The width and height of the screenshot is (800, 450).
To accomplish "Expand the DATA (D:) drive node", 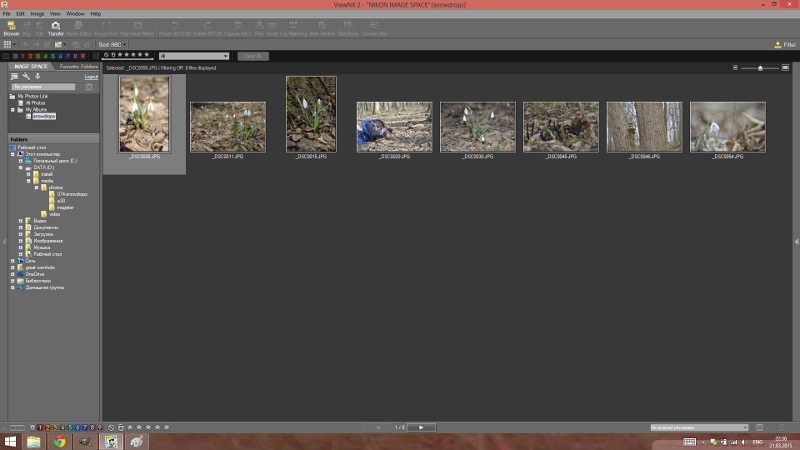I will [21, 167].
